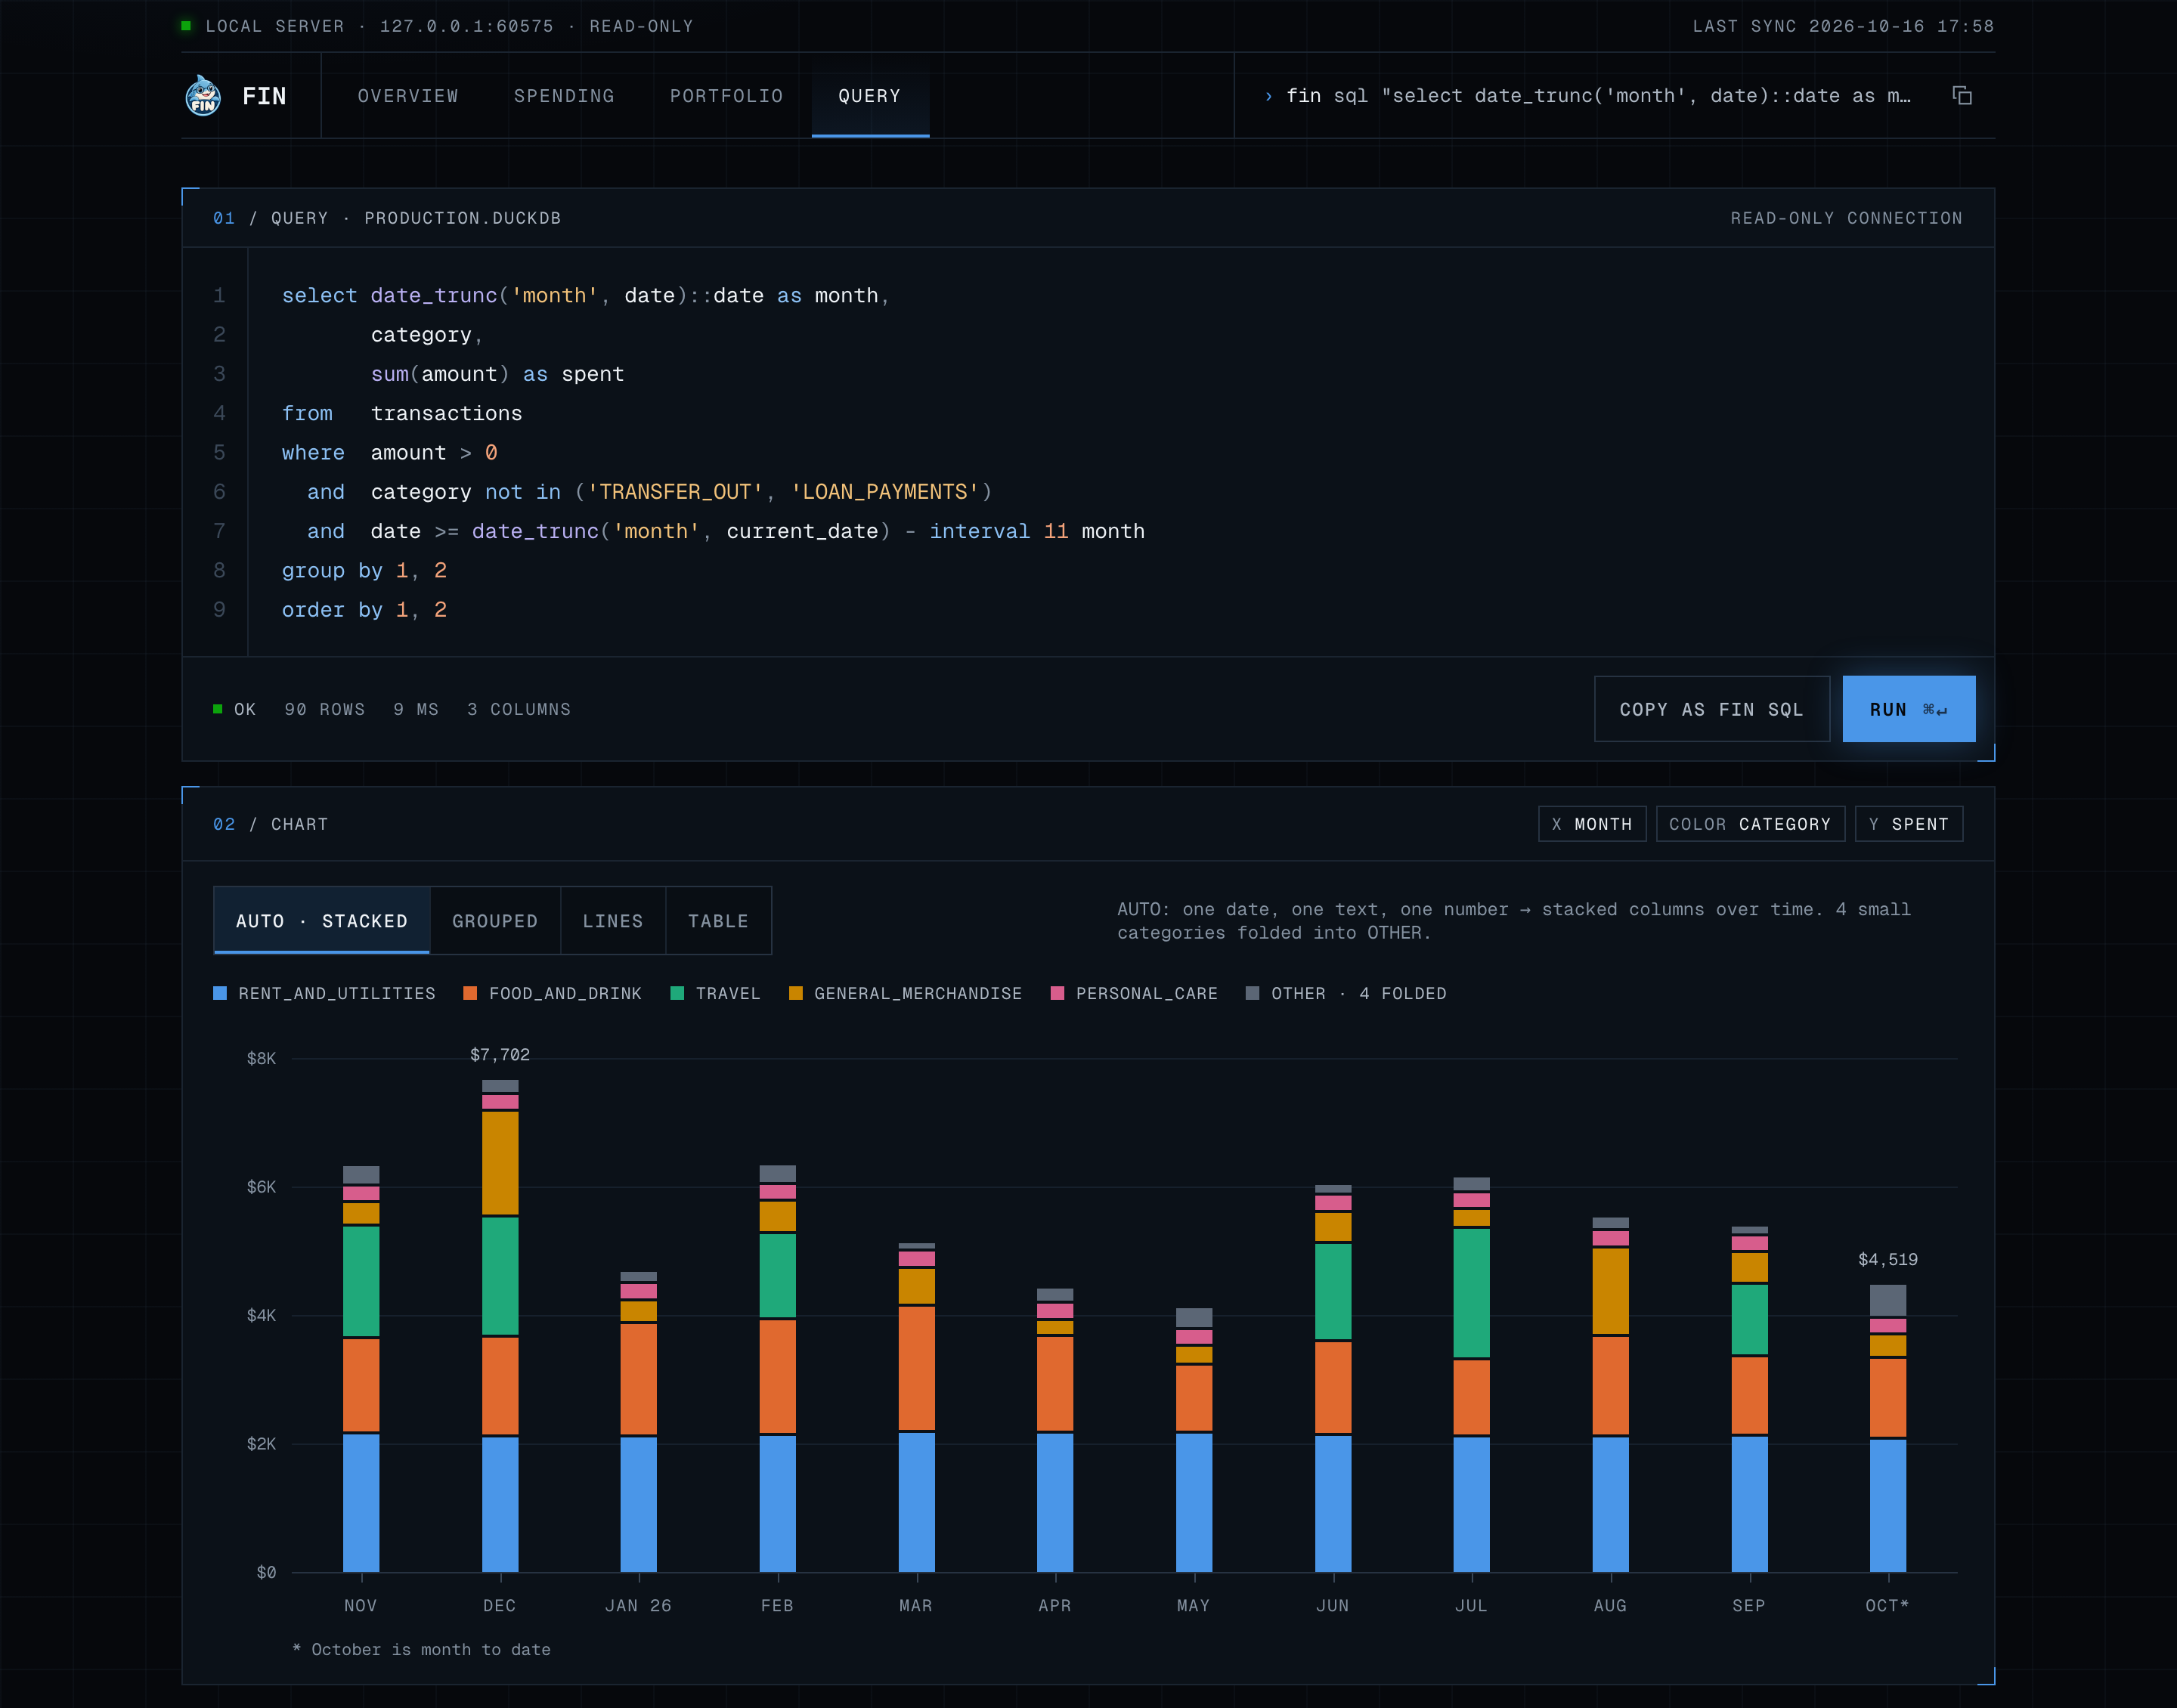Screen dimensions: 2177x1708
Task: Run the SQL query
Action: (x=1908, y=709)
